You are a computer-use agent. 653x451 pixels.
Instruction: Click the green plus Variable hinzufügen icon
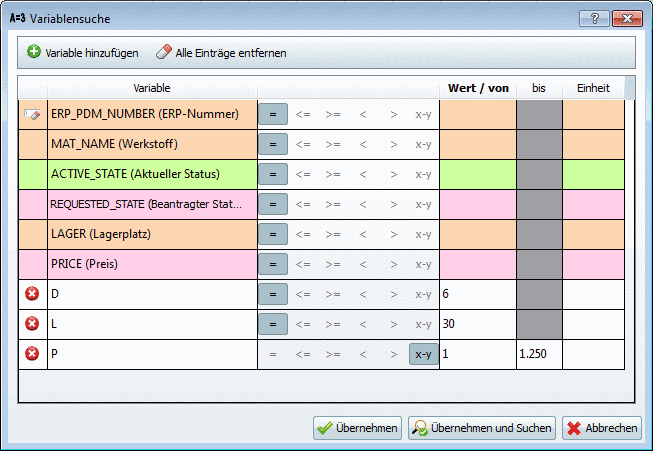34,52
